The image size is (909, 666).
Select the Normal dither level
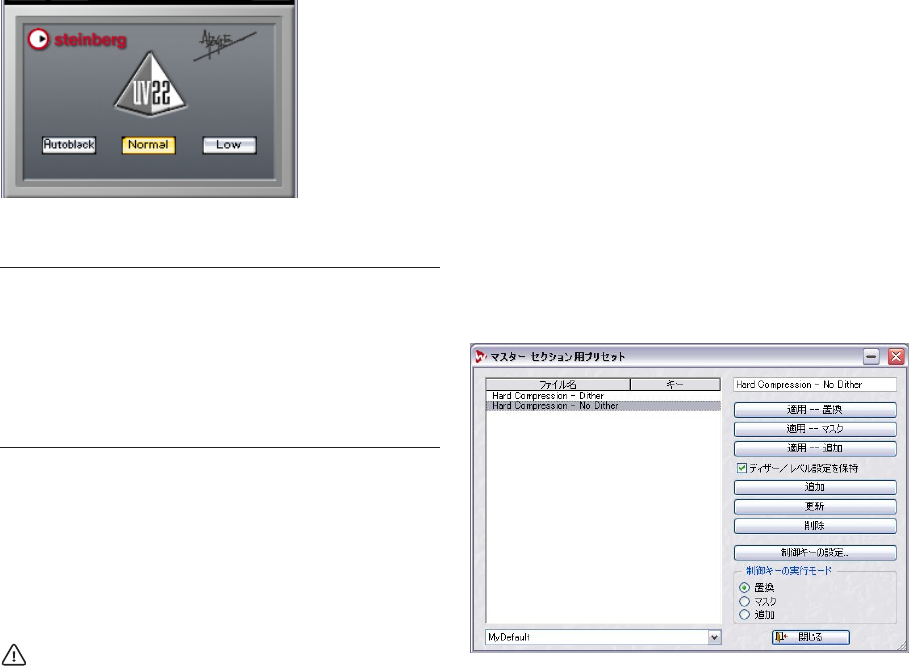[x=148, y=145]
